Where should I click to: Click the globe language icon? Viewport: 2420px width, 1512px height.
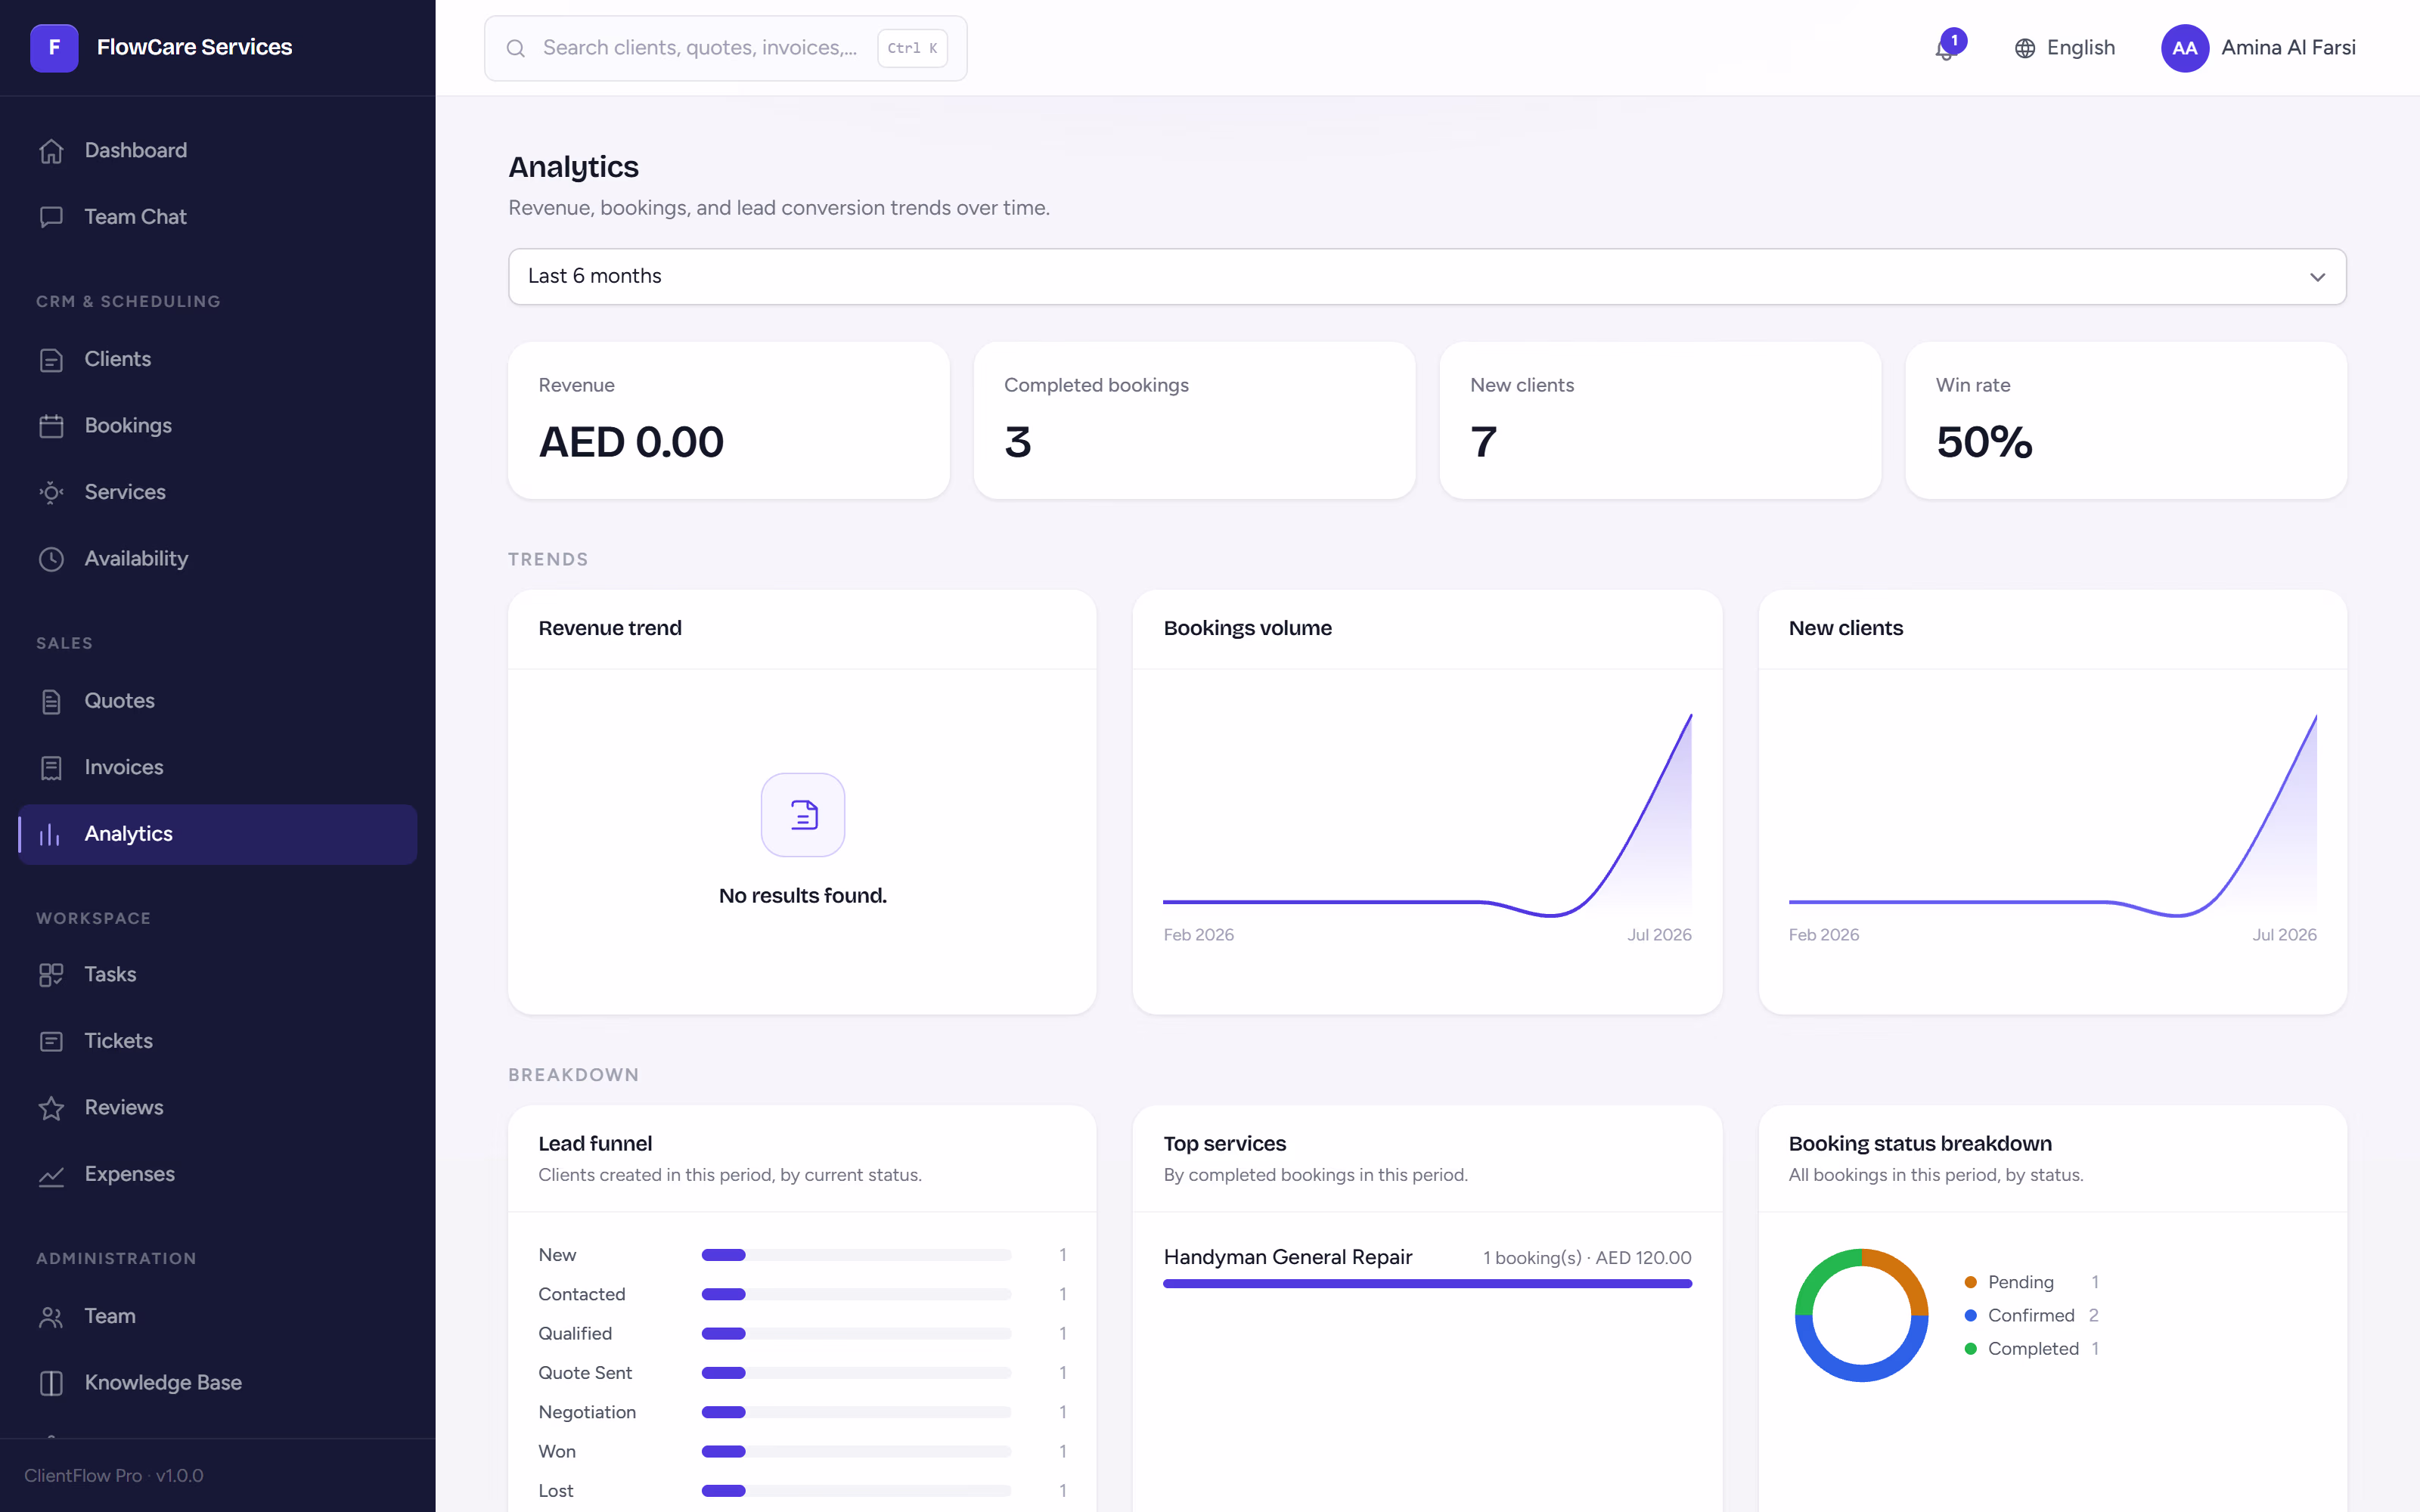point(2025,48)
